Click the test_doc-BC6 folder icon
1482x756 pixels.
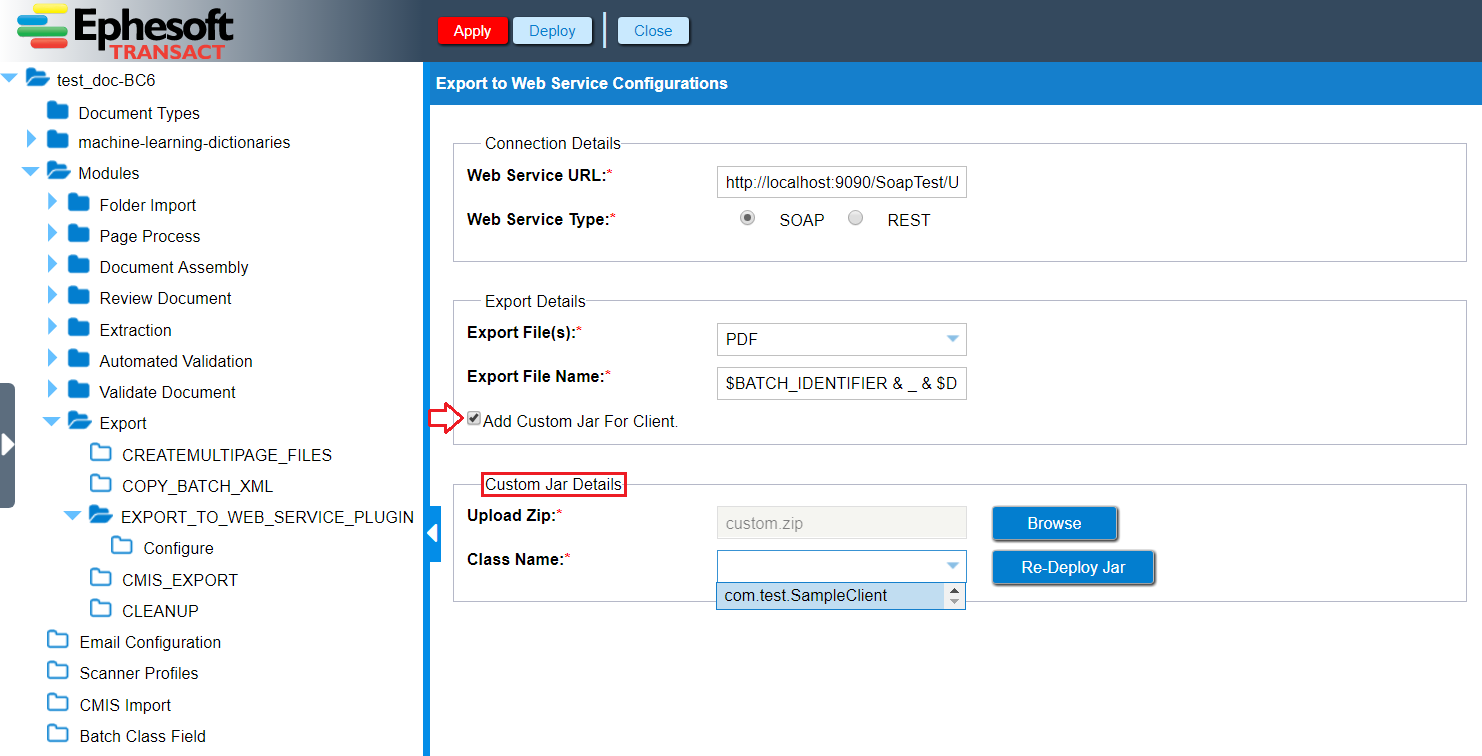point(37,79)
